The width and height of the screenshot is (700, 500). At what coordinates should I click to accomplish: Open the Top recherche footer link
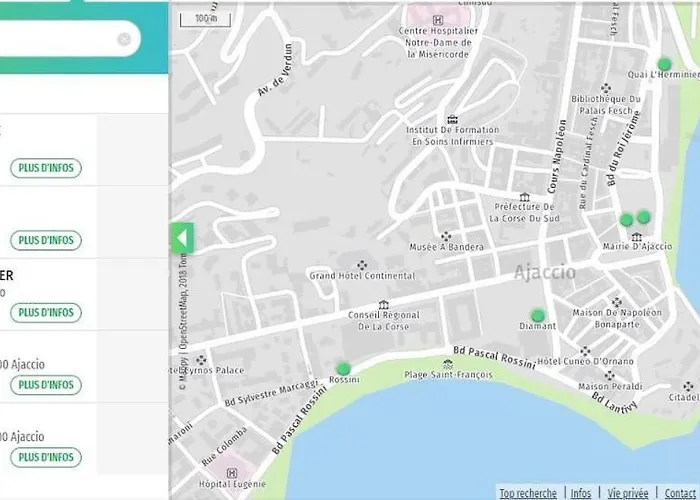(528, 493)
